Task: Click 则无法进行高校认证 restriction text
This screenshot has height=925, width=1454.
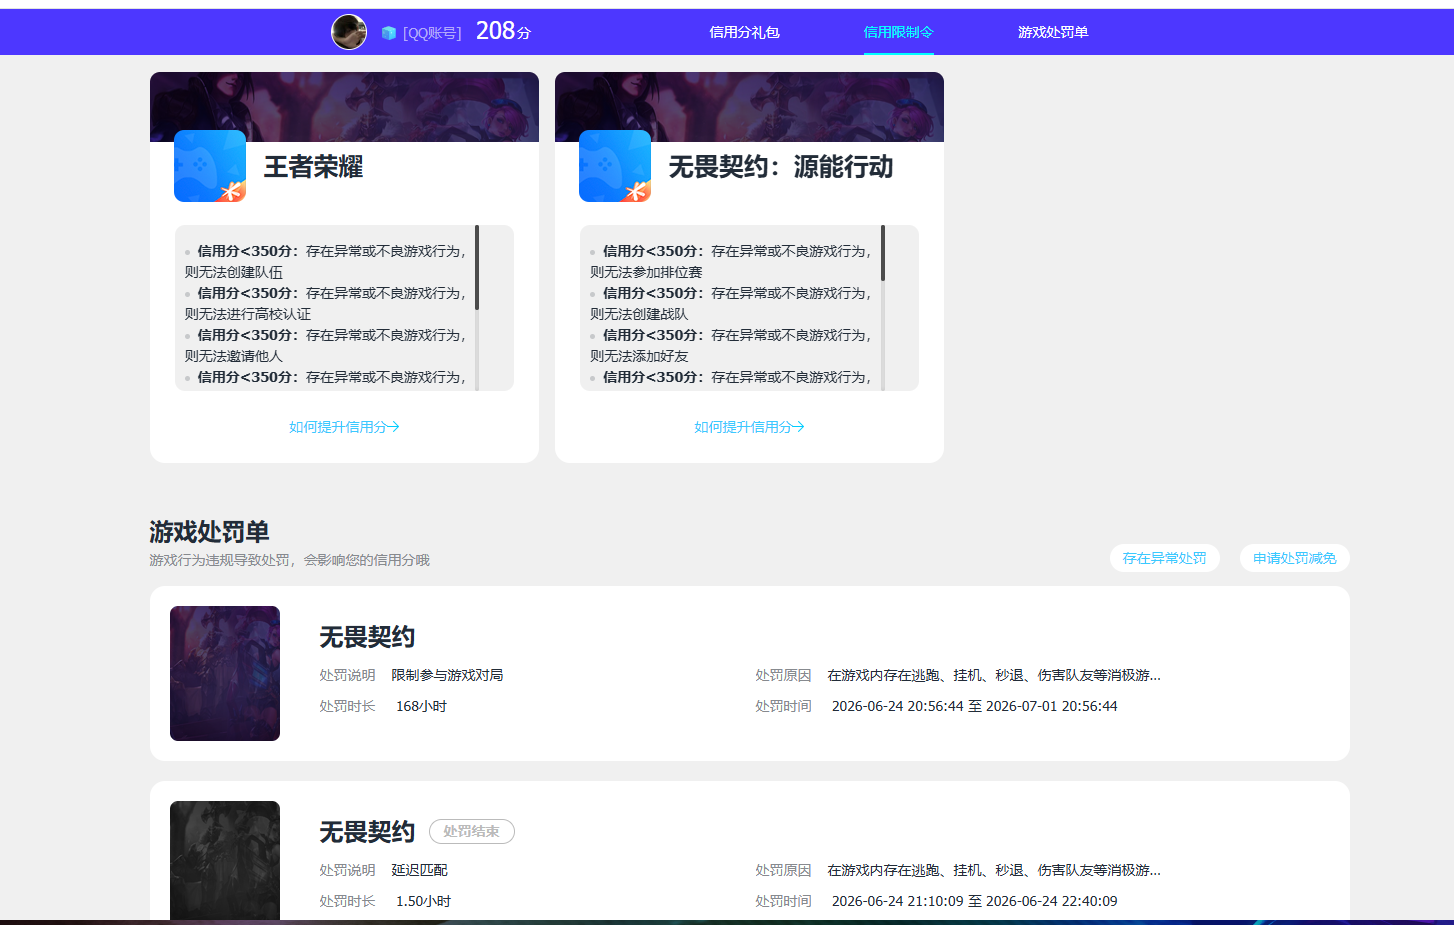Action: click(x=247, y=314)
